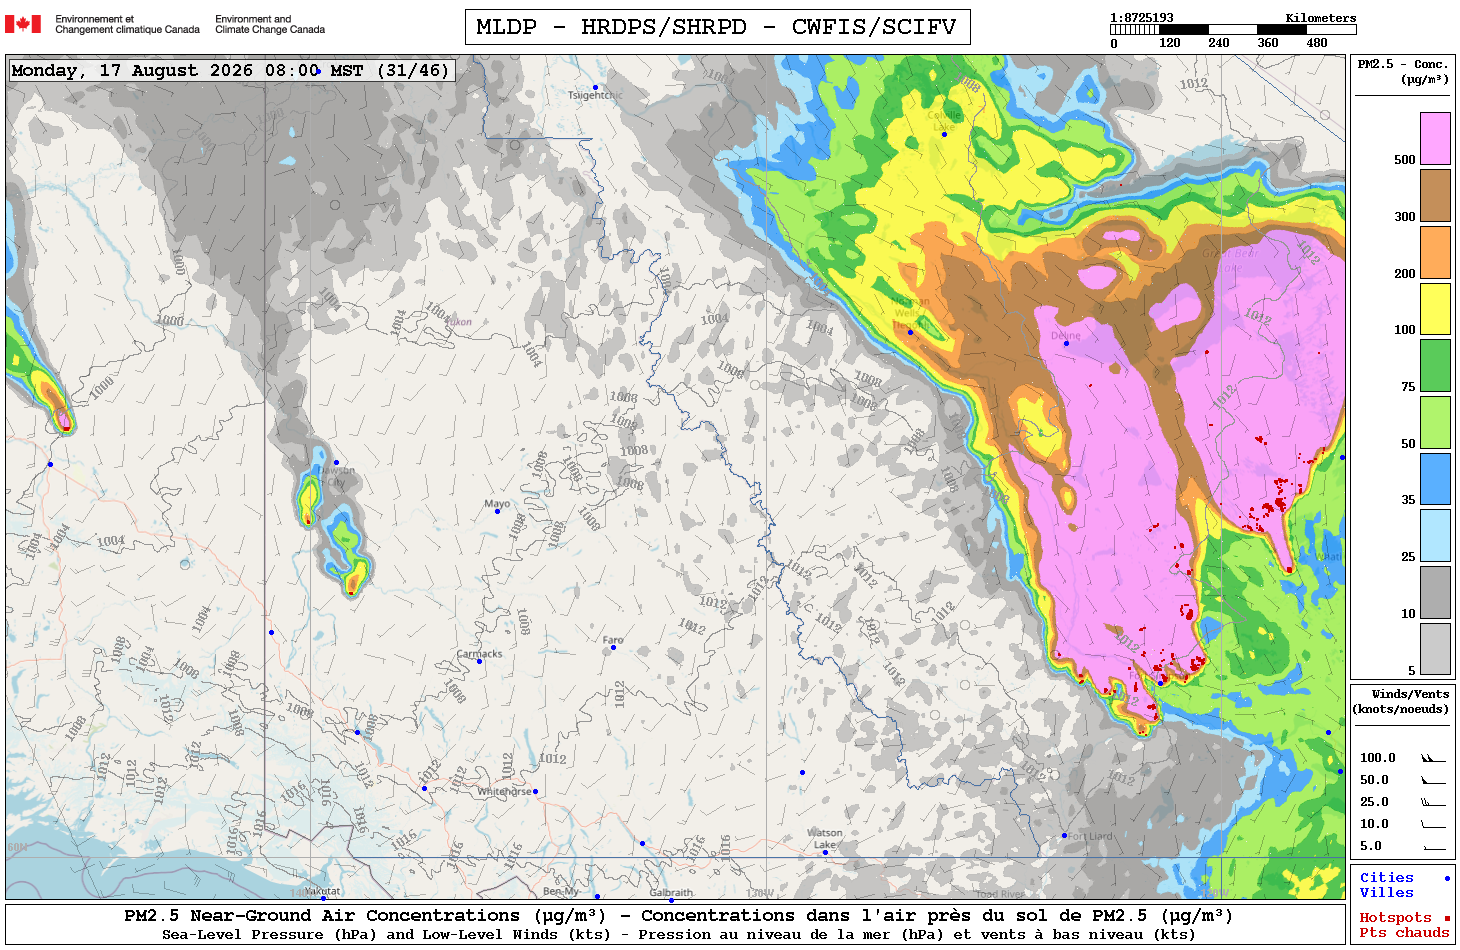This screenshot has height=950, width=1460.
Task: Click the 'Carmacks' map label
Action: click(479, 654)
